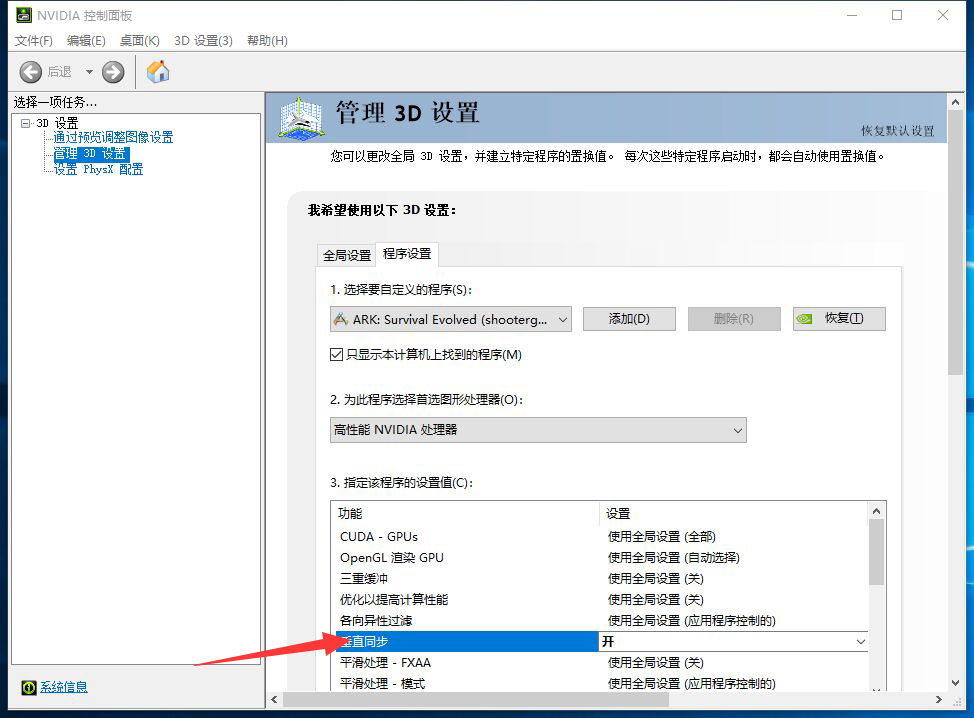Click the home icon in the toolbar
This screenshot has width=974, height=718.
[x=158, y=72]
